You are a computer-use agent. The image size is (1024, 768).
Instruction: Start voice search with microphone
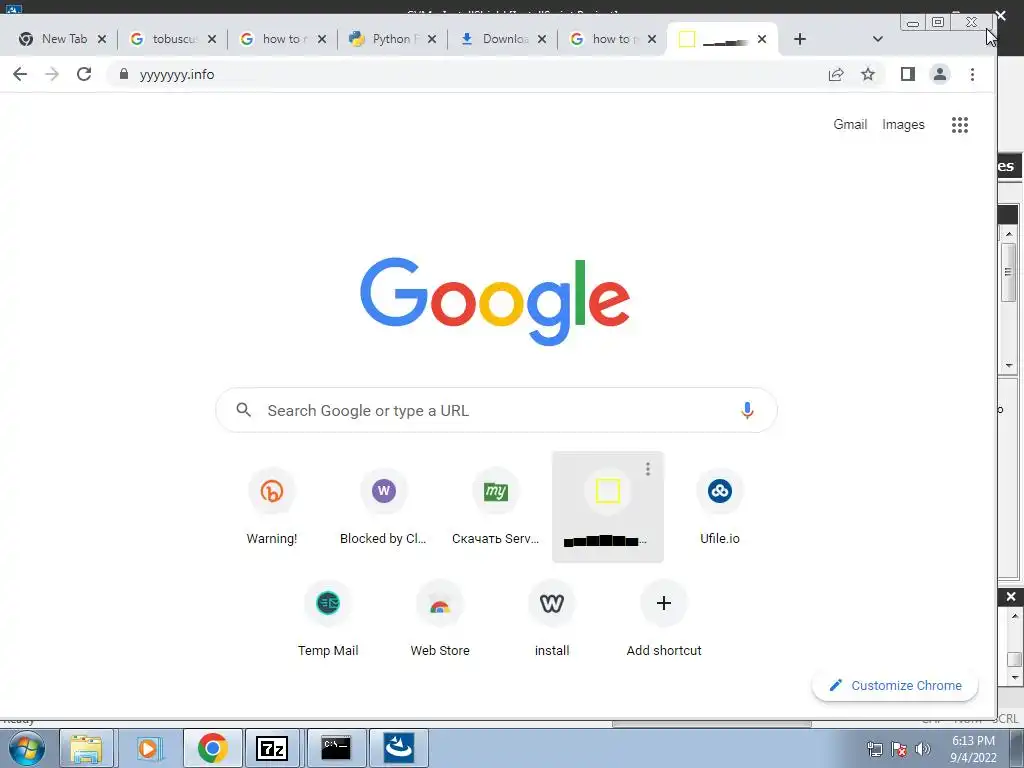coord(748,410)
